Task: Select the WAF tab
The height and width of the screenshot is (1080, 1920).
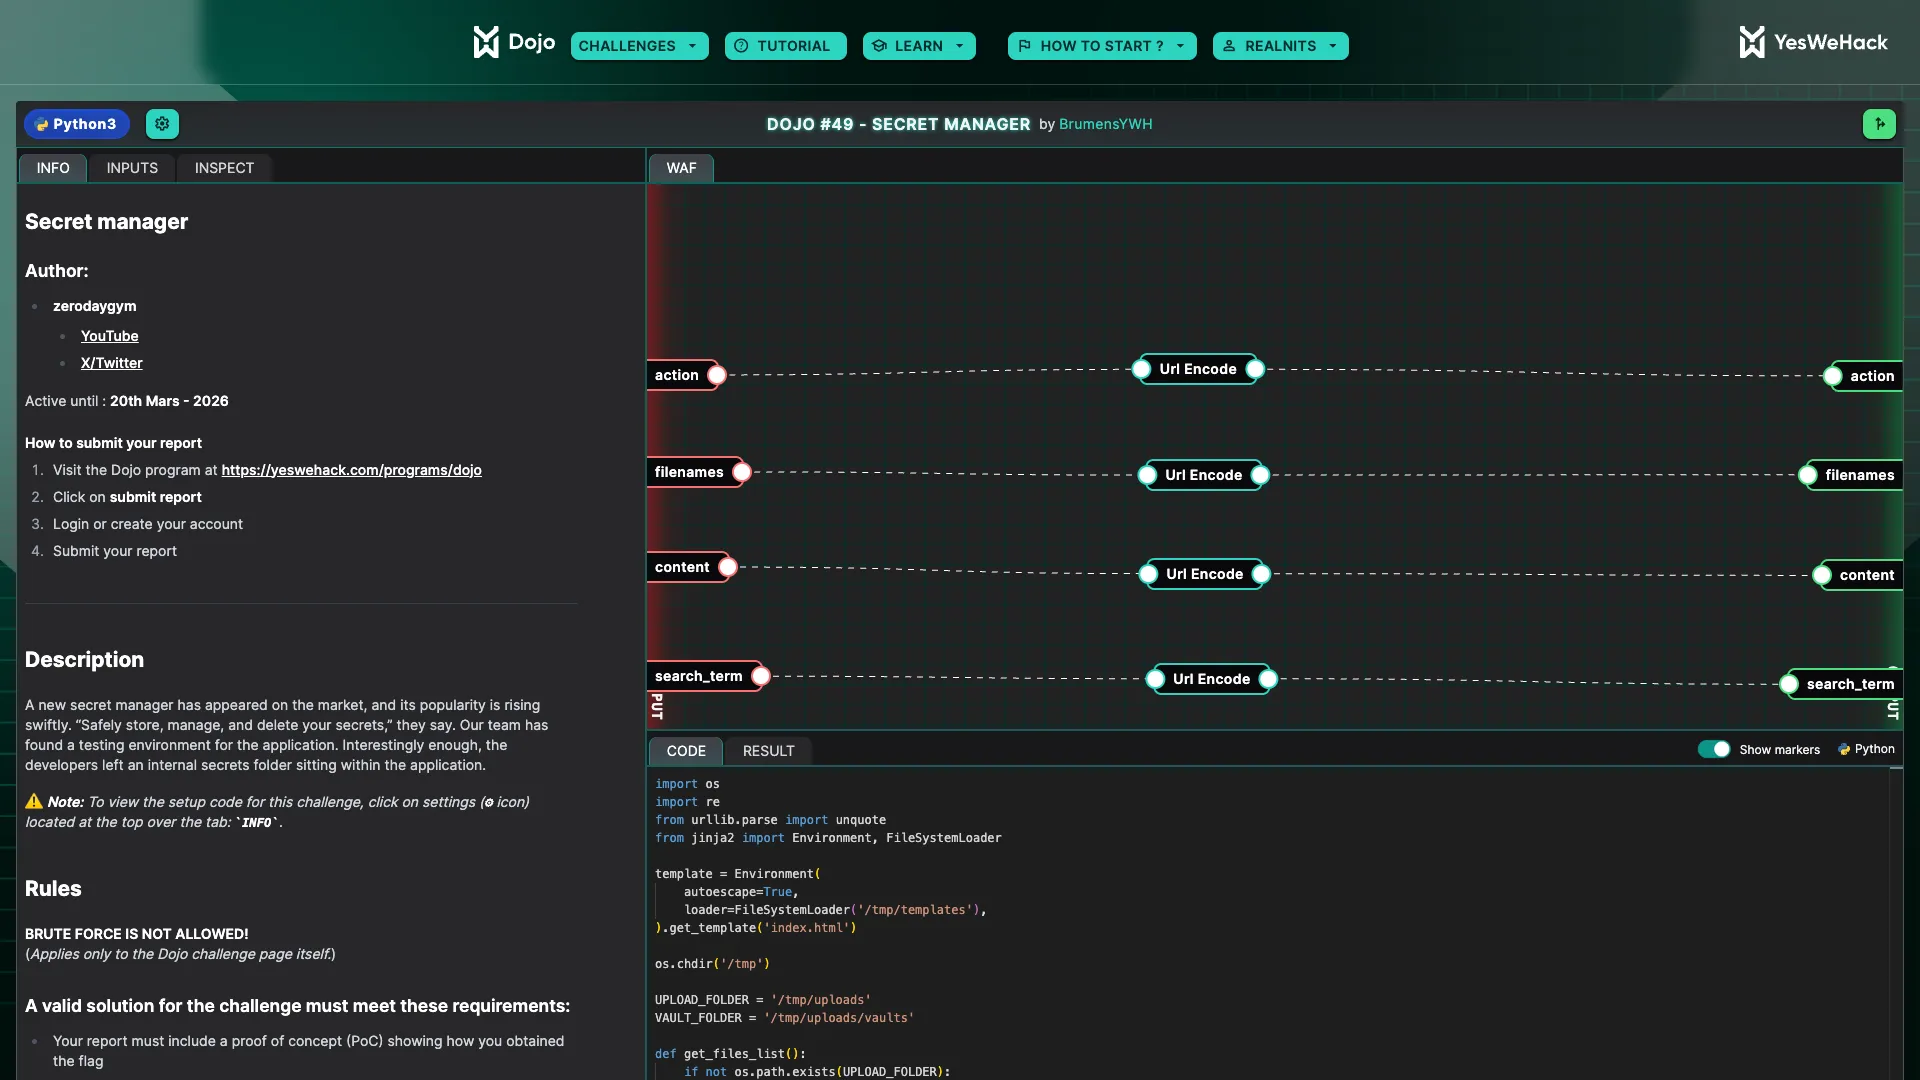Action: [x=681, y=168]
